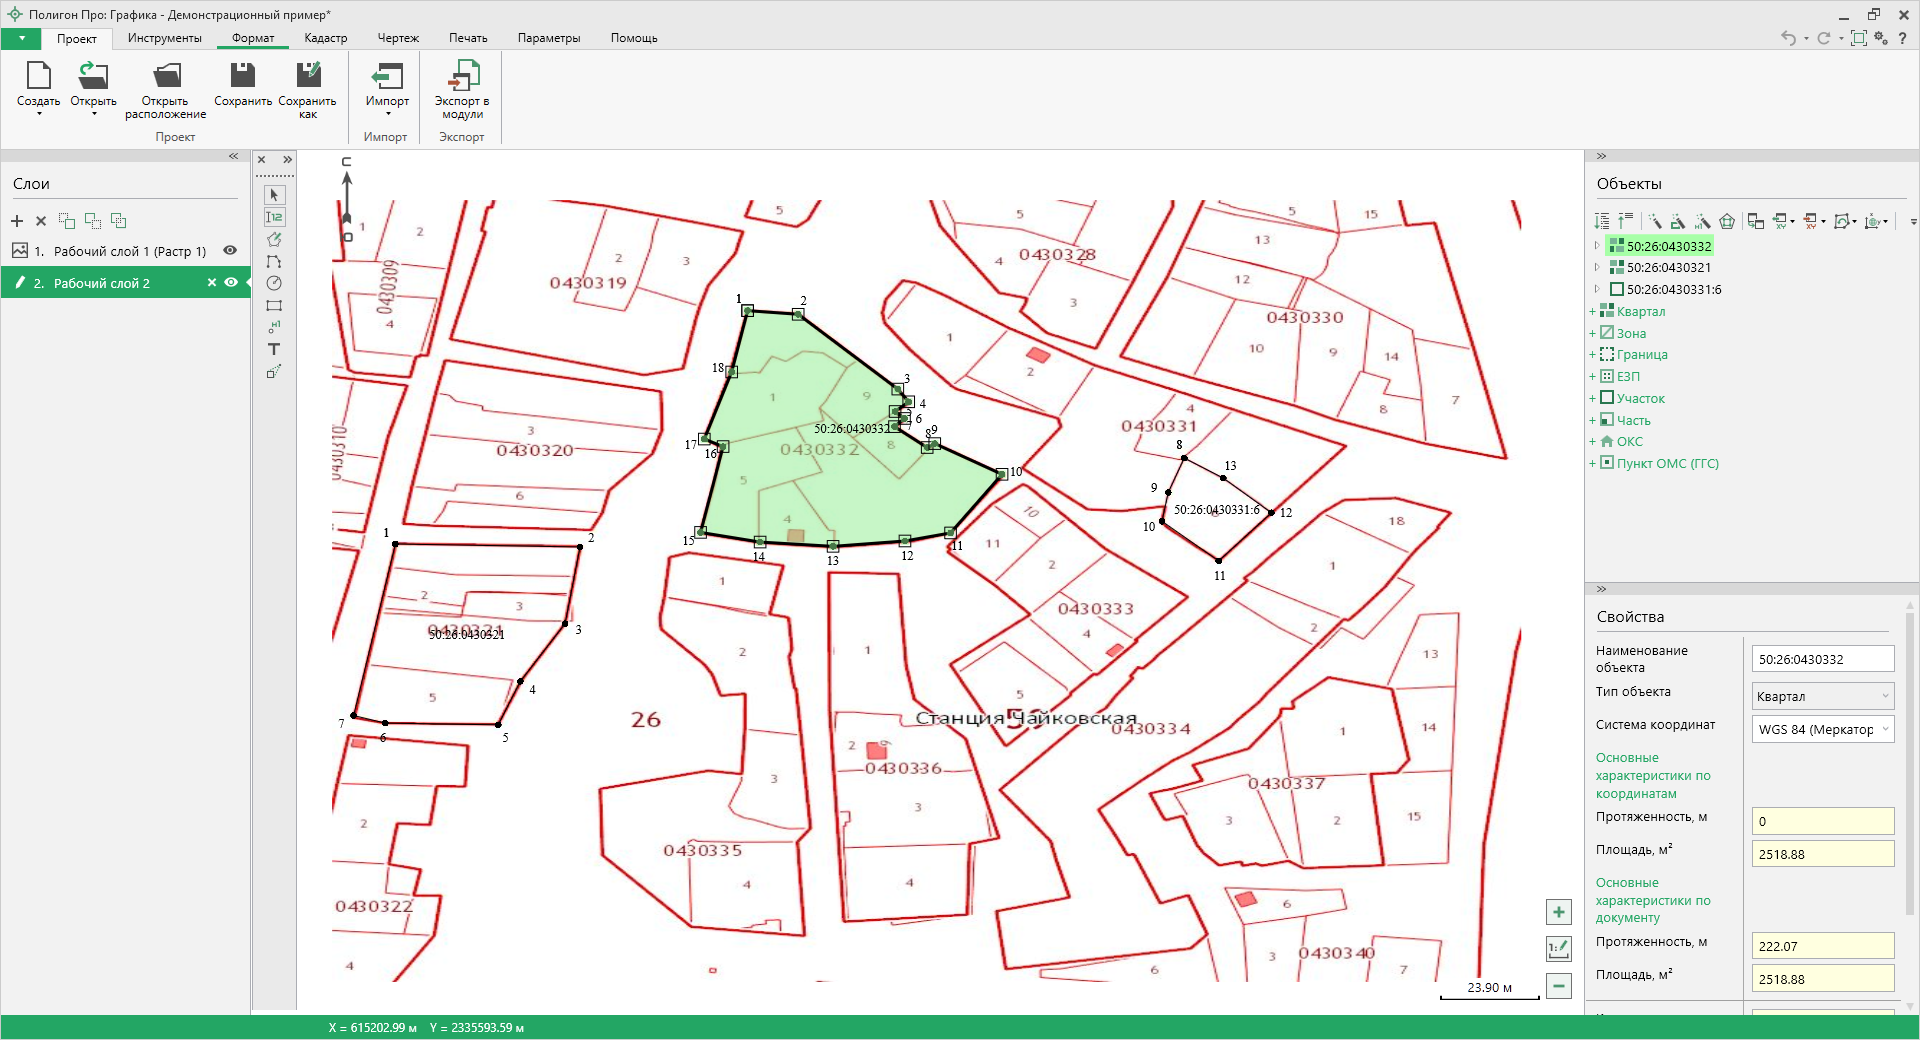This screenshot has height=1040, width=1920.
Task: Click the Импорт icon in ribbon
Action: (x=387, y=78)
